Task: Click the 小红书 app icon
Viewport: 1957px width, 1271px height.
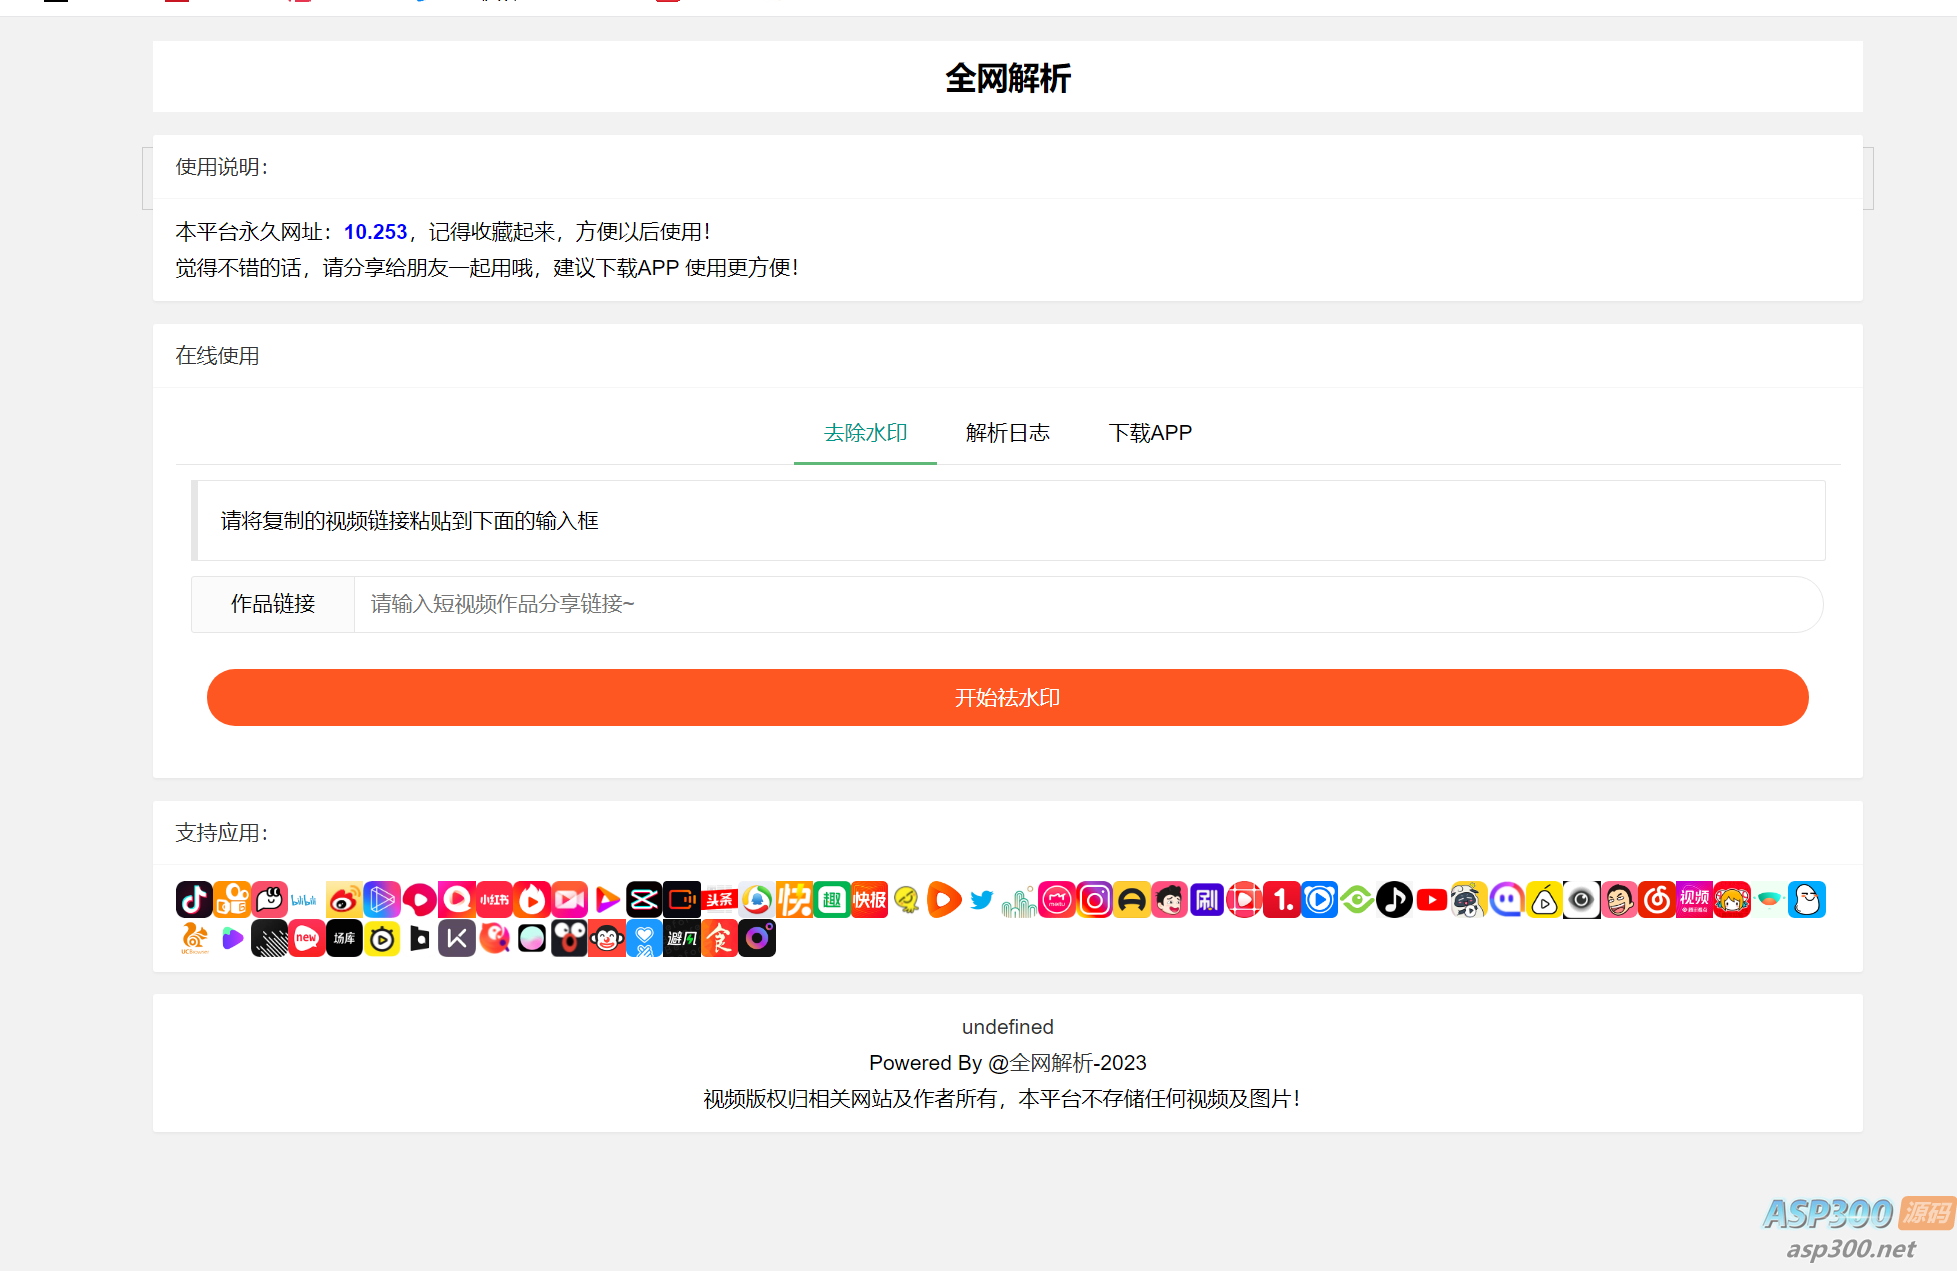Action: click(495, 900)
